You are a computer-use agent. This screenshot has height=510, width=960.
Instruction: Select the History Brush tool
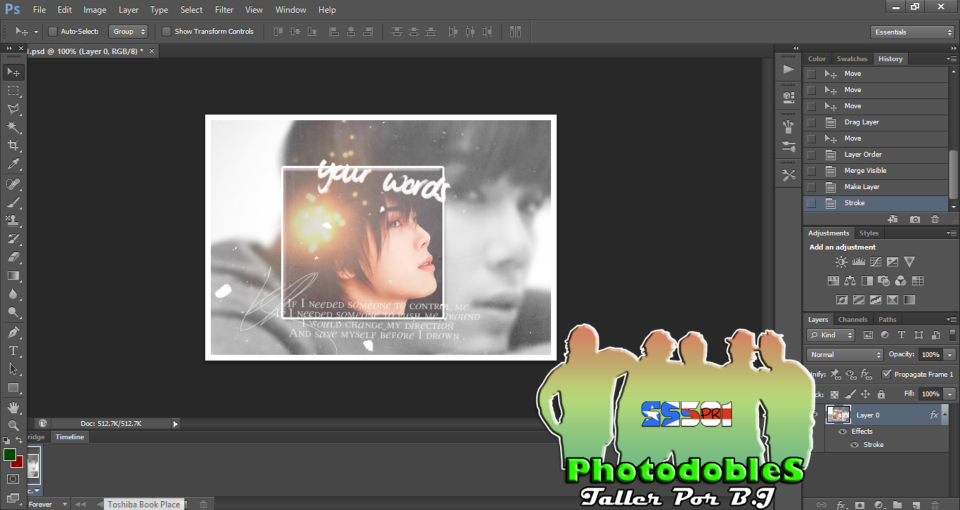click(x=13, y=239)
